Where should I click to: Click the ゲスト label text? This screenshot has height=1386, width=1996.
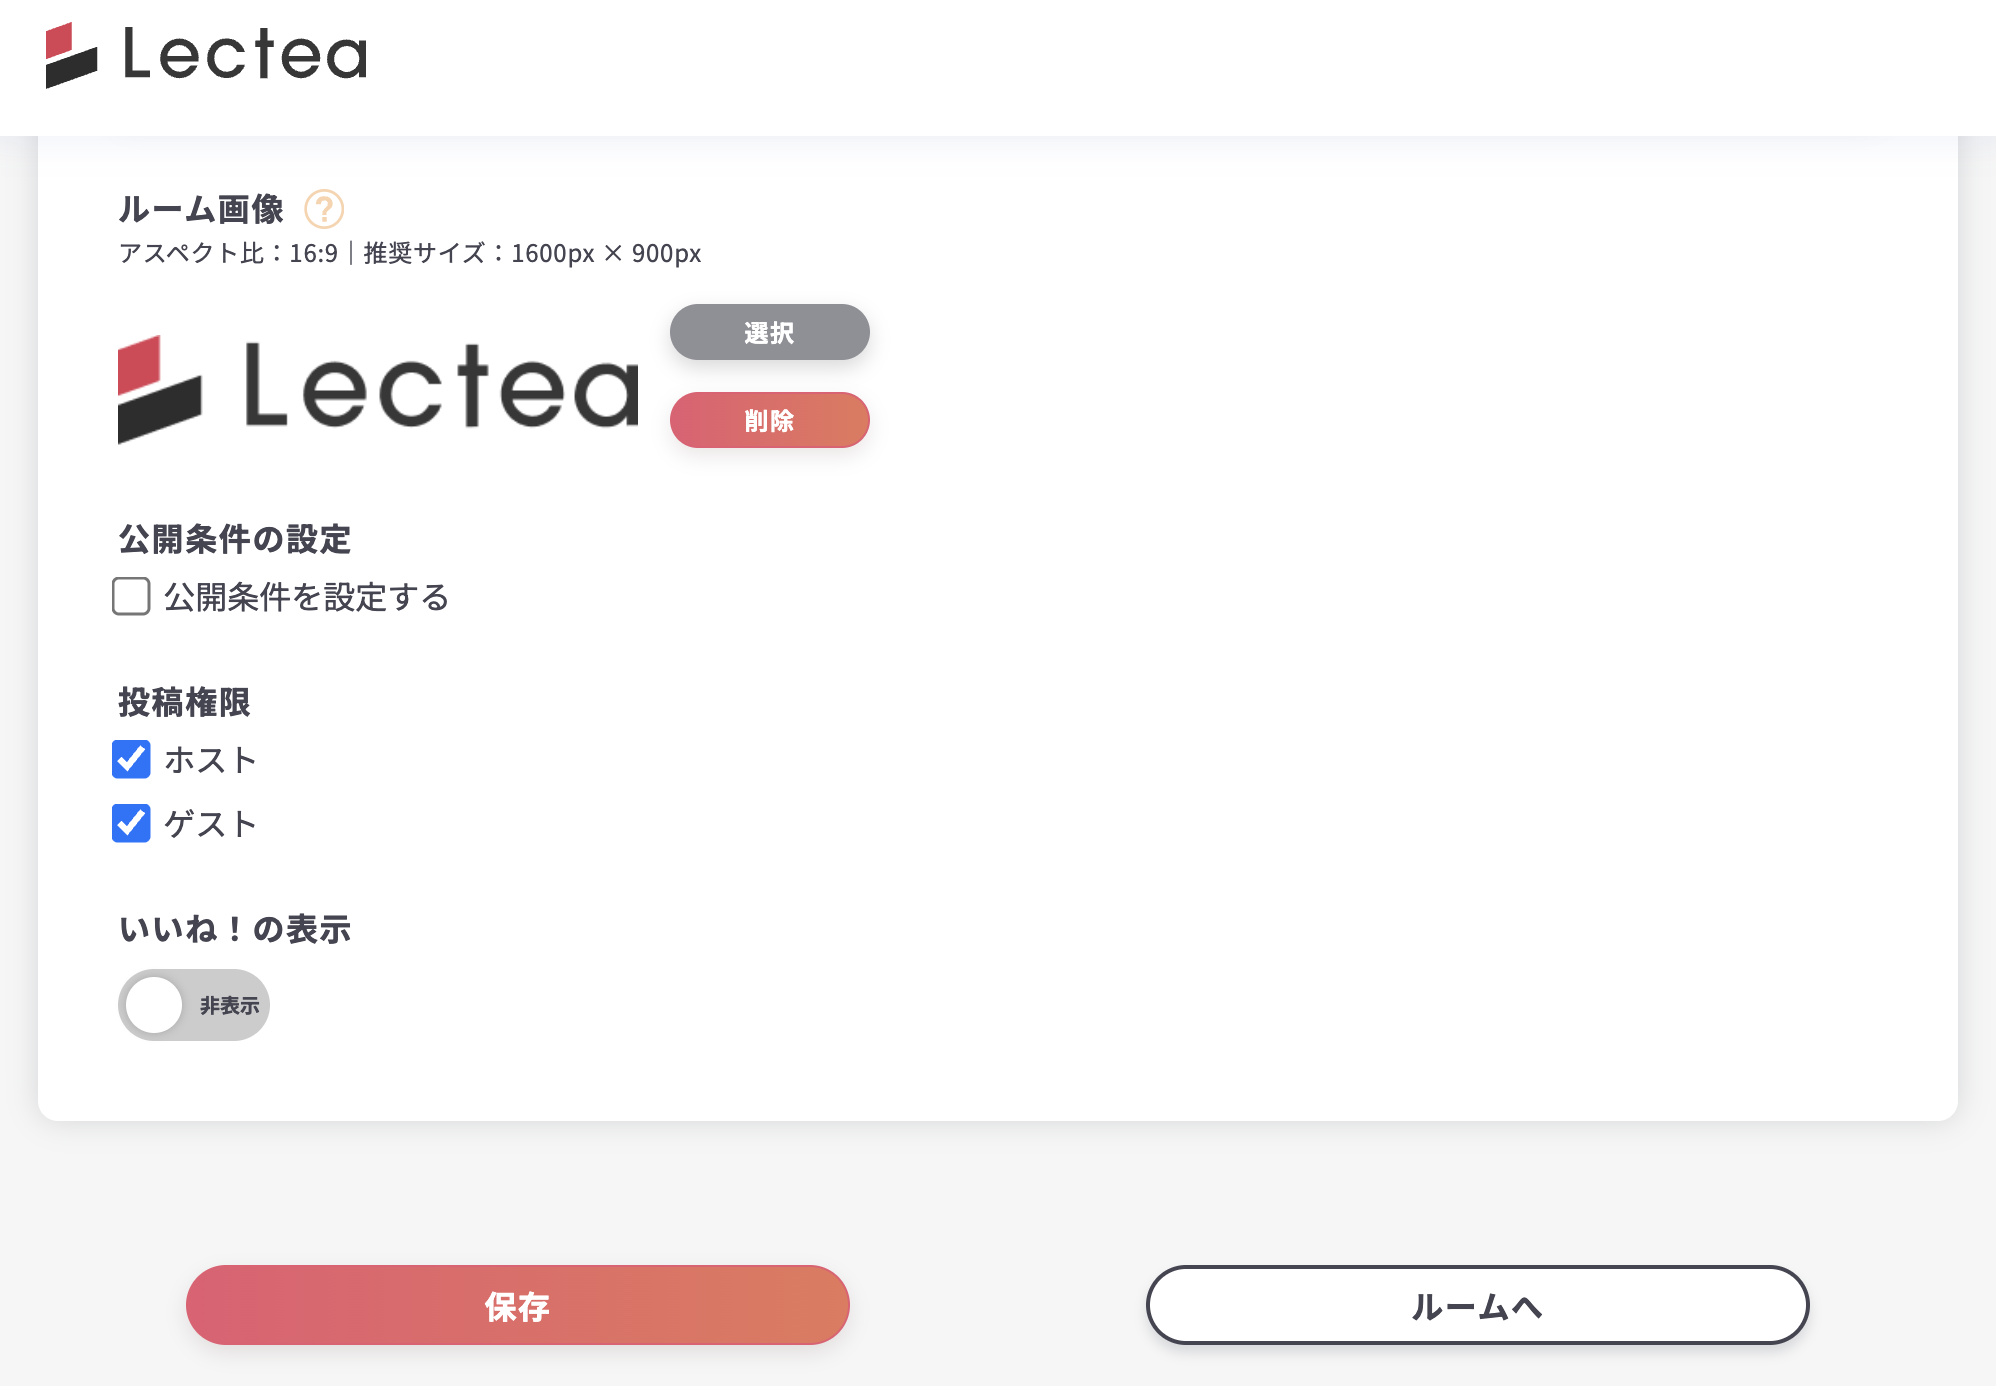pyautogui.click(x=211, y=824)
